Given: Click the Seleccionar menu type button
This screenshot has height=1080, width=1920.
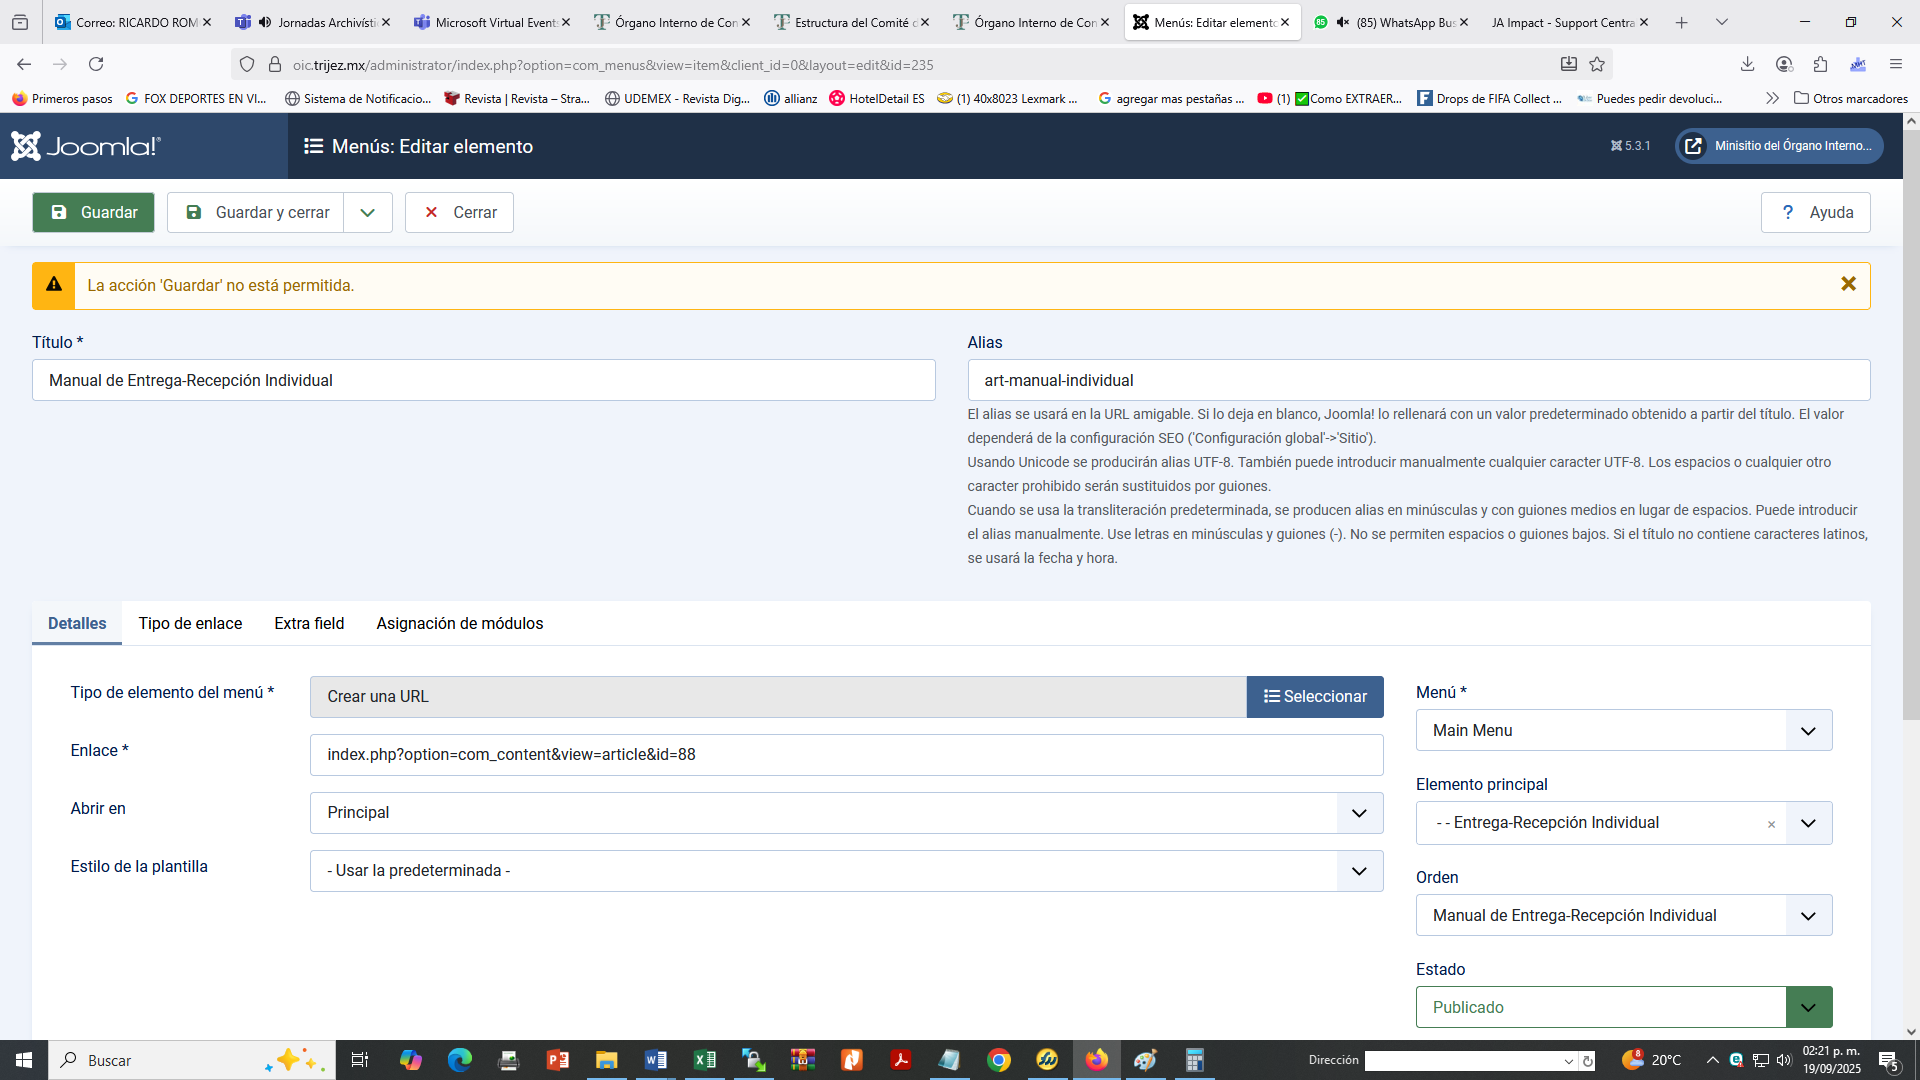Looking at the screenshot, I should (1314, 697).
